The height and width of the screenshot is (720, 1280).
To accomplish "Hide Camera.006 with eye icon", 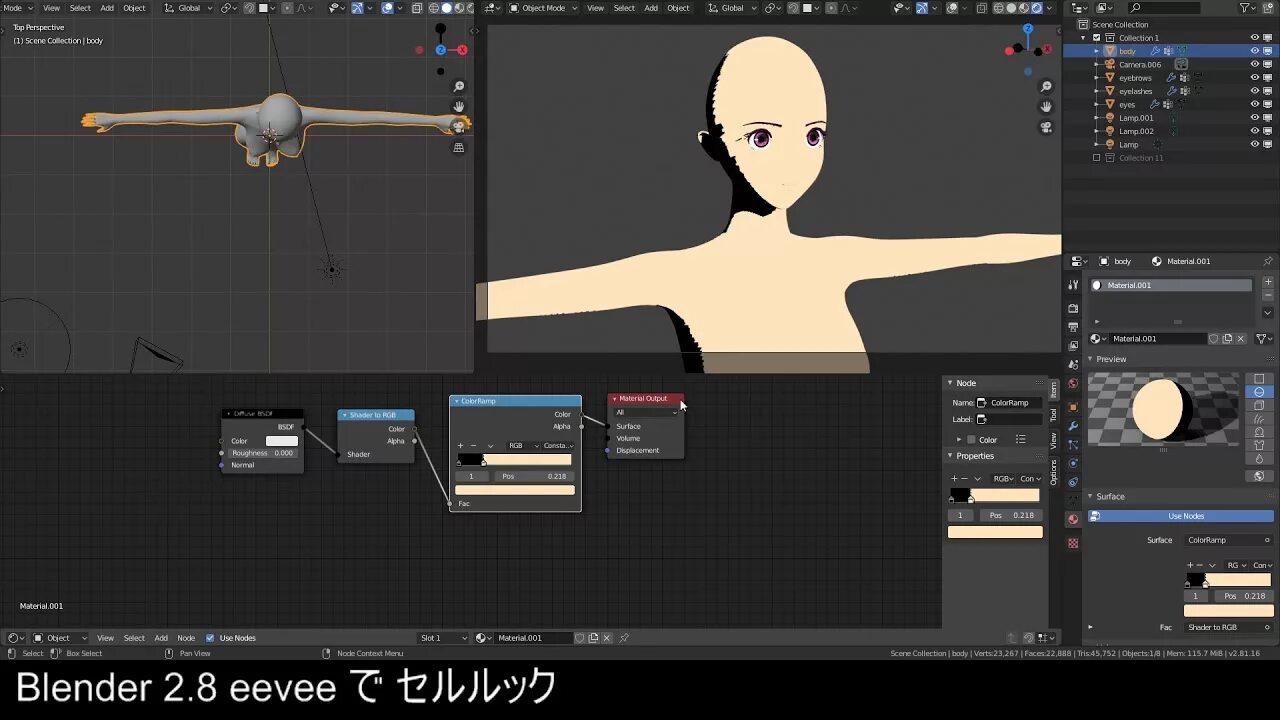I will pyautogui.click(x=1255, y=64).
